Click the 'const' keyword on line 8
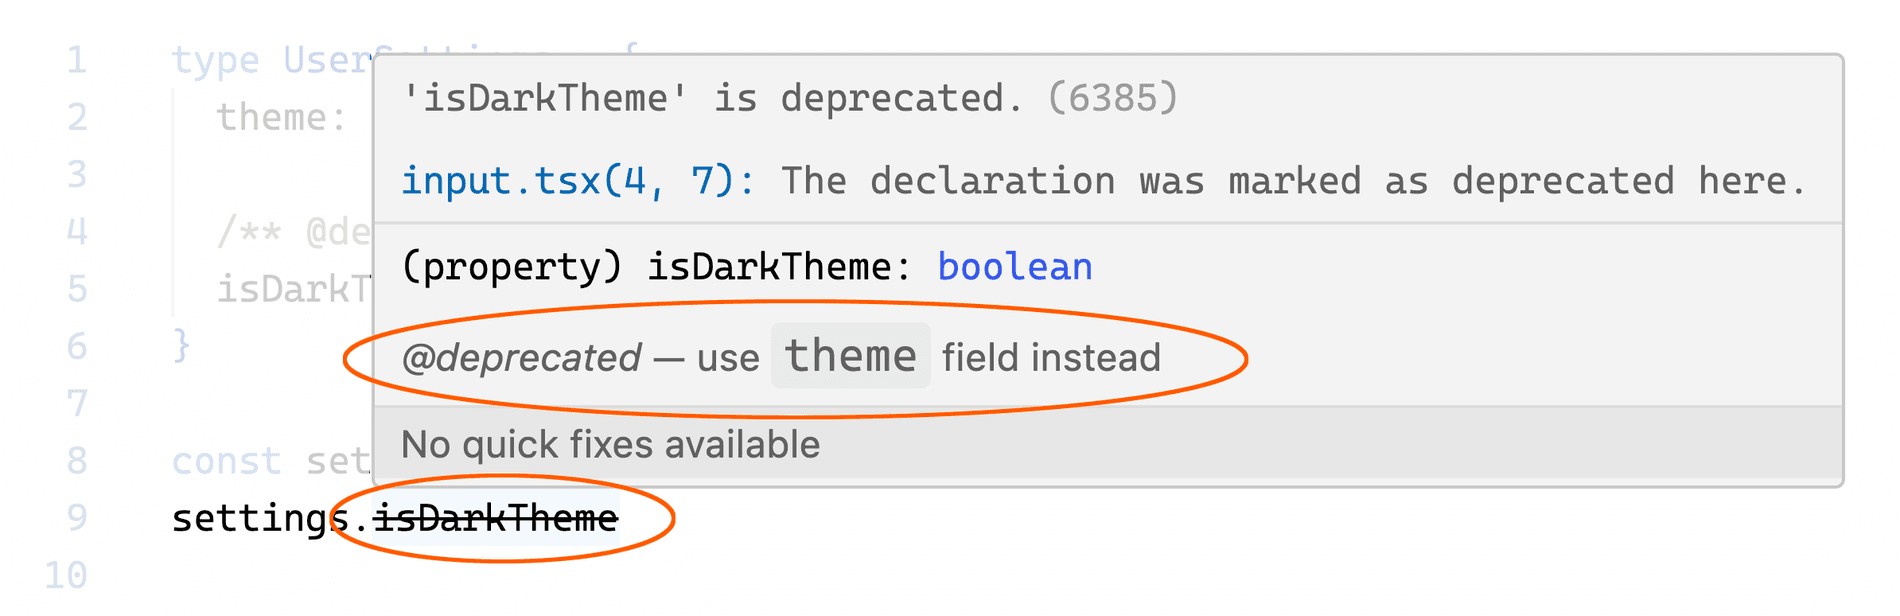The width and height of the screenshot is (1900, 616). pos(226,461)
